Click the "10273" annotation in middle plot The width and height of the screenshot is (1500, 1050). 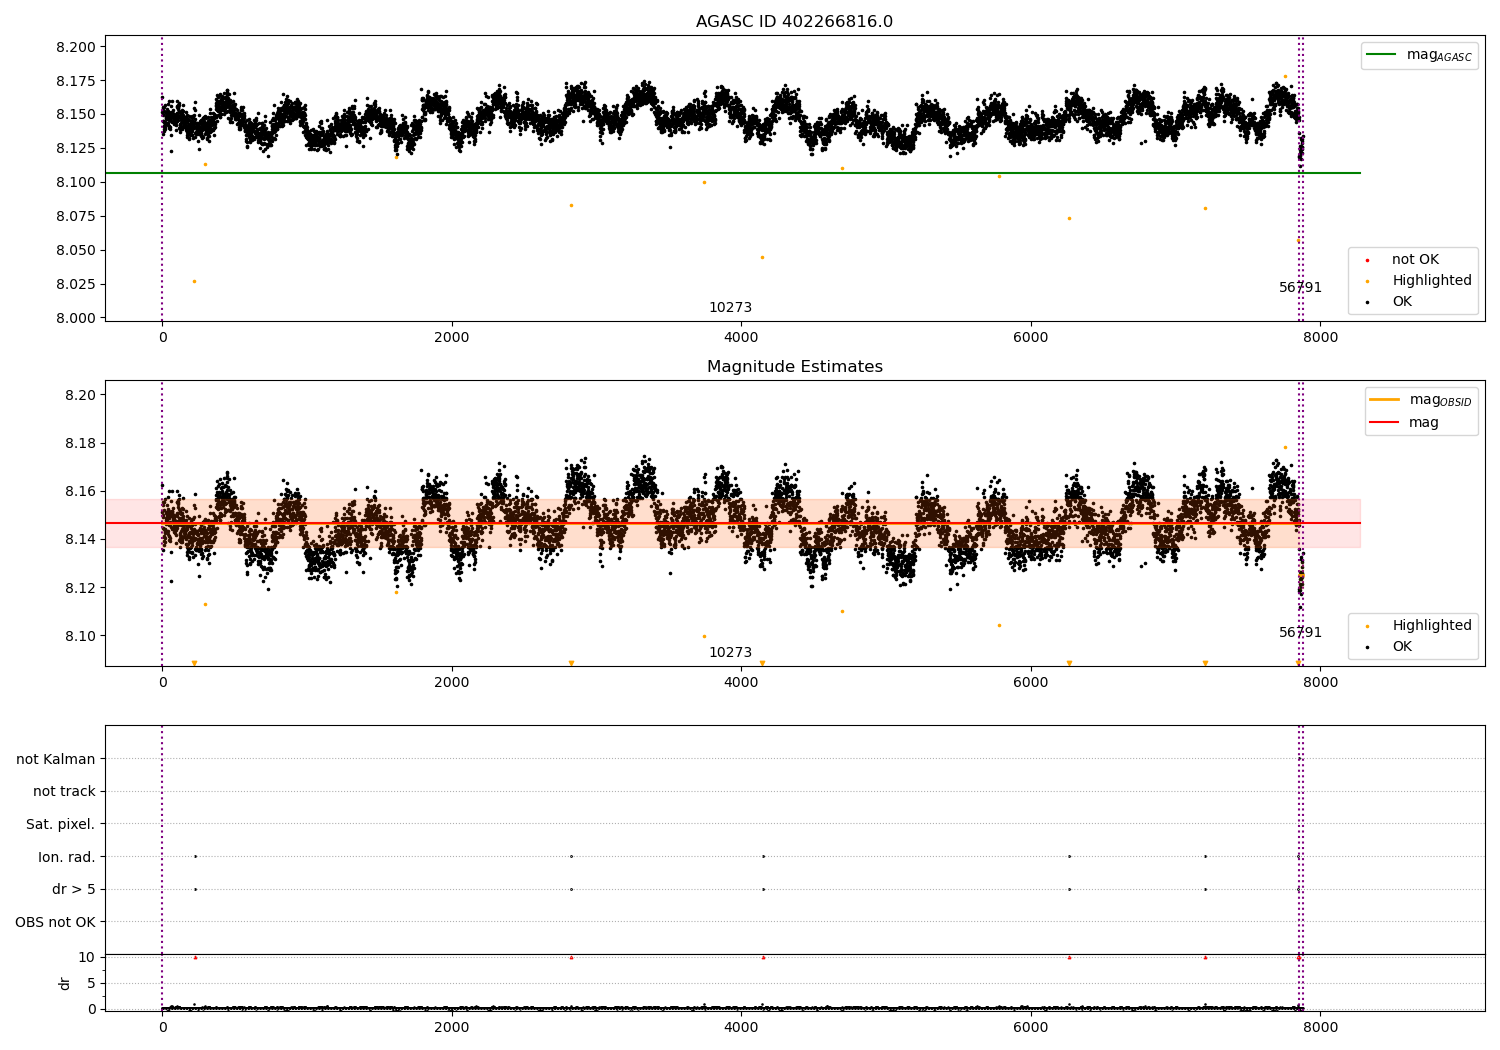pos(730,653)
